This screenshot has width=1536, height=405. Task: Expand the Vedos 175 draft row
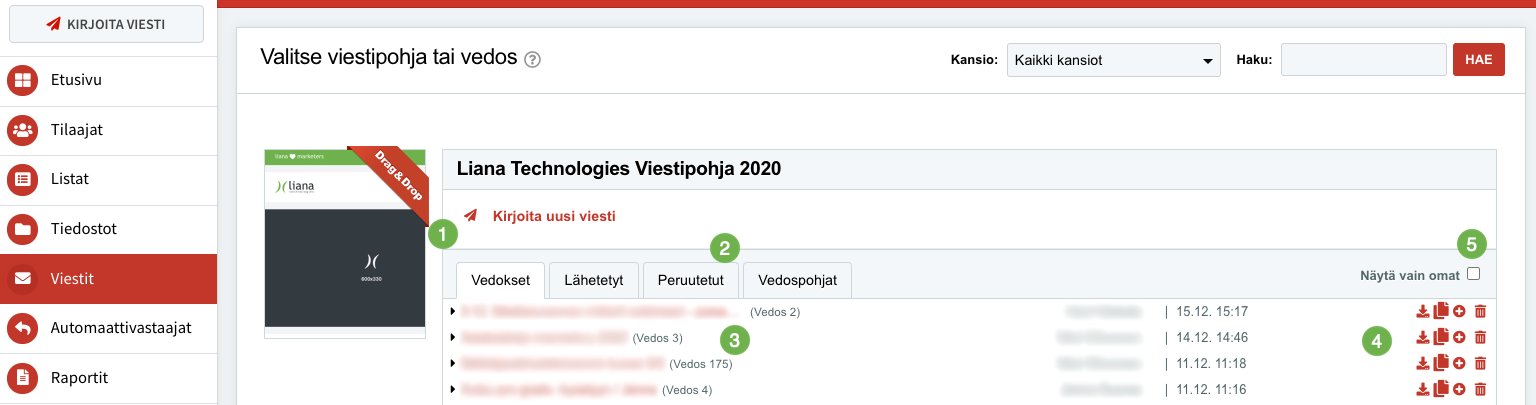[454, 363]
